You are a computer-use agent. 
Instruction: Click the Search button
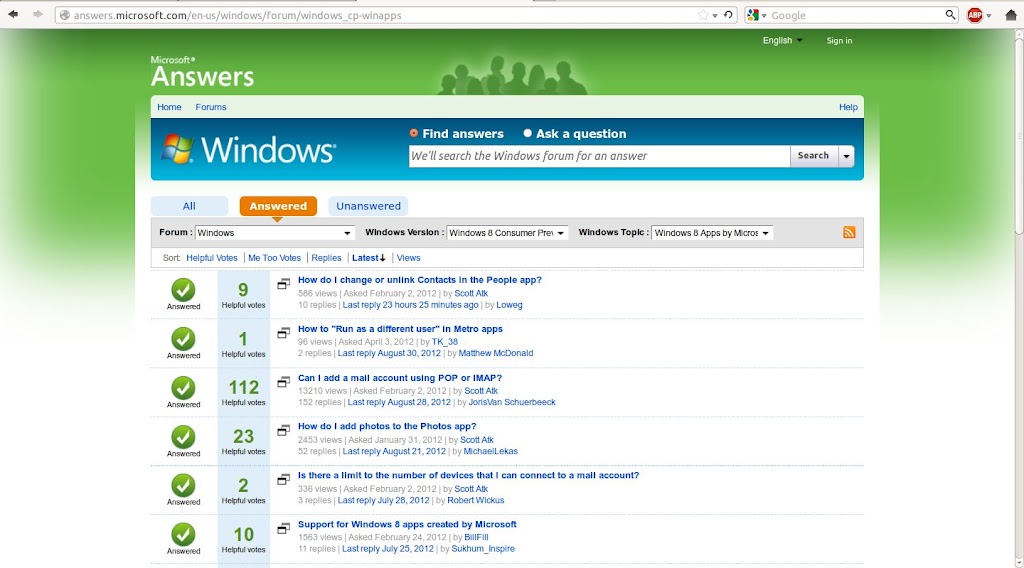tap(814, 156)
